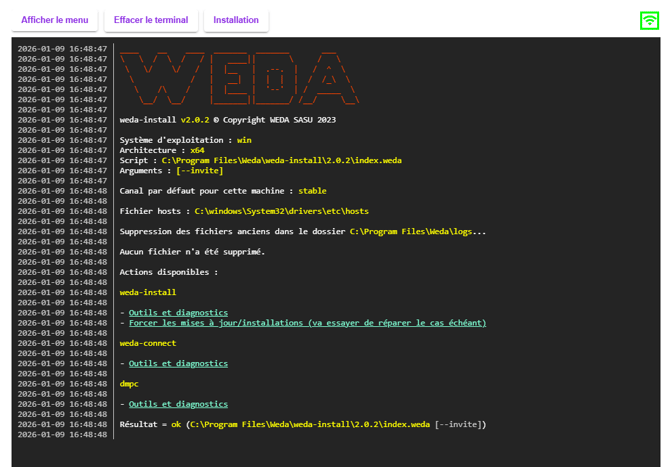The height and width of the screenshot is (467, 670).
Task: Click the x64 Architecture value
Action: (x=197, y=150)
